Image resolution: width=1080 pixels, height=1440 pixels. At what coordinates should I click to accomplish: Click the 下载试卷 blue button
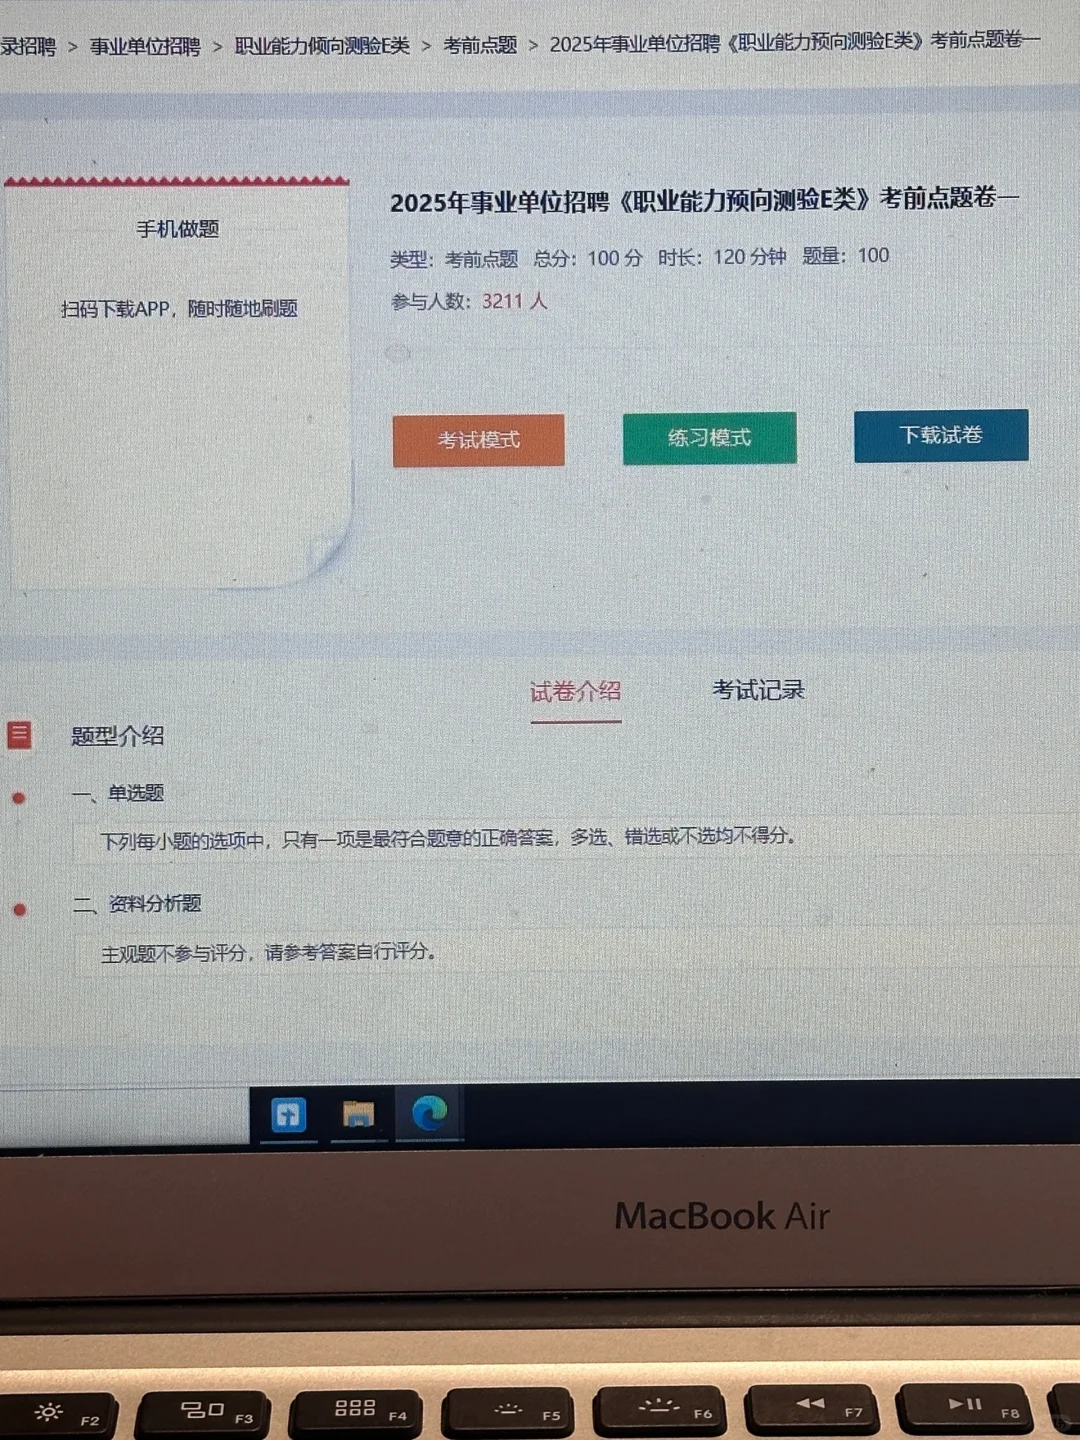coord(940,436)
